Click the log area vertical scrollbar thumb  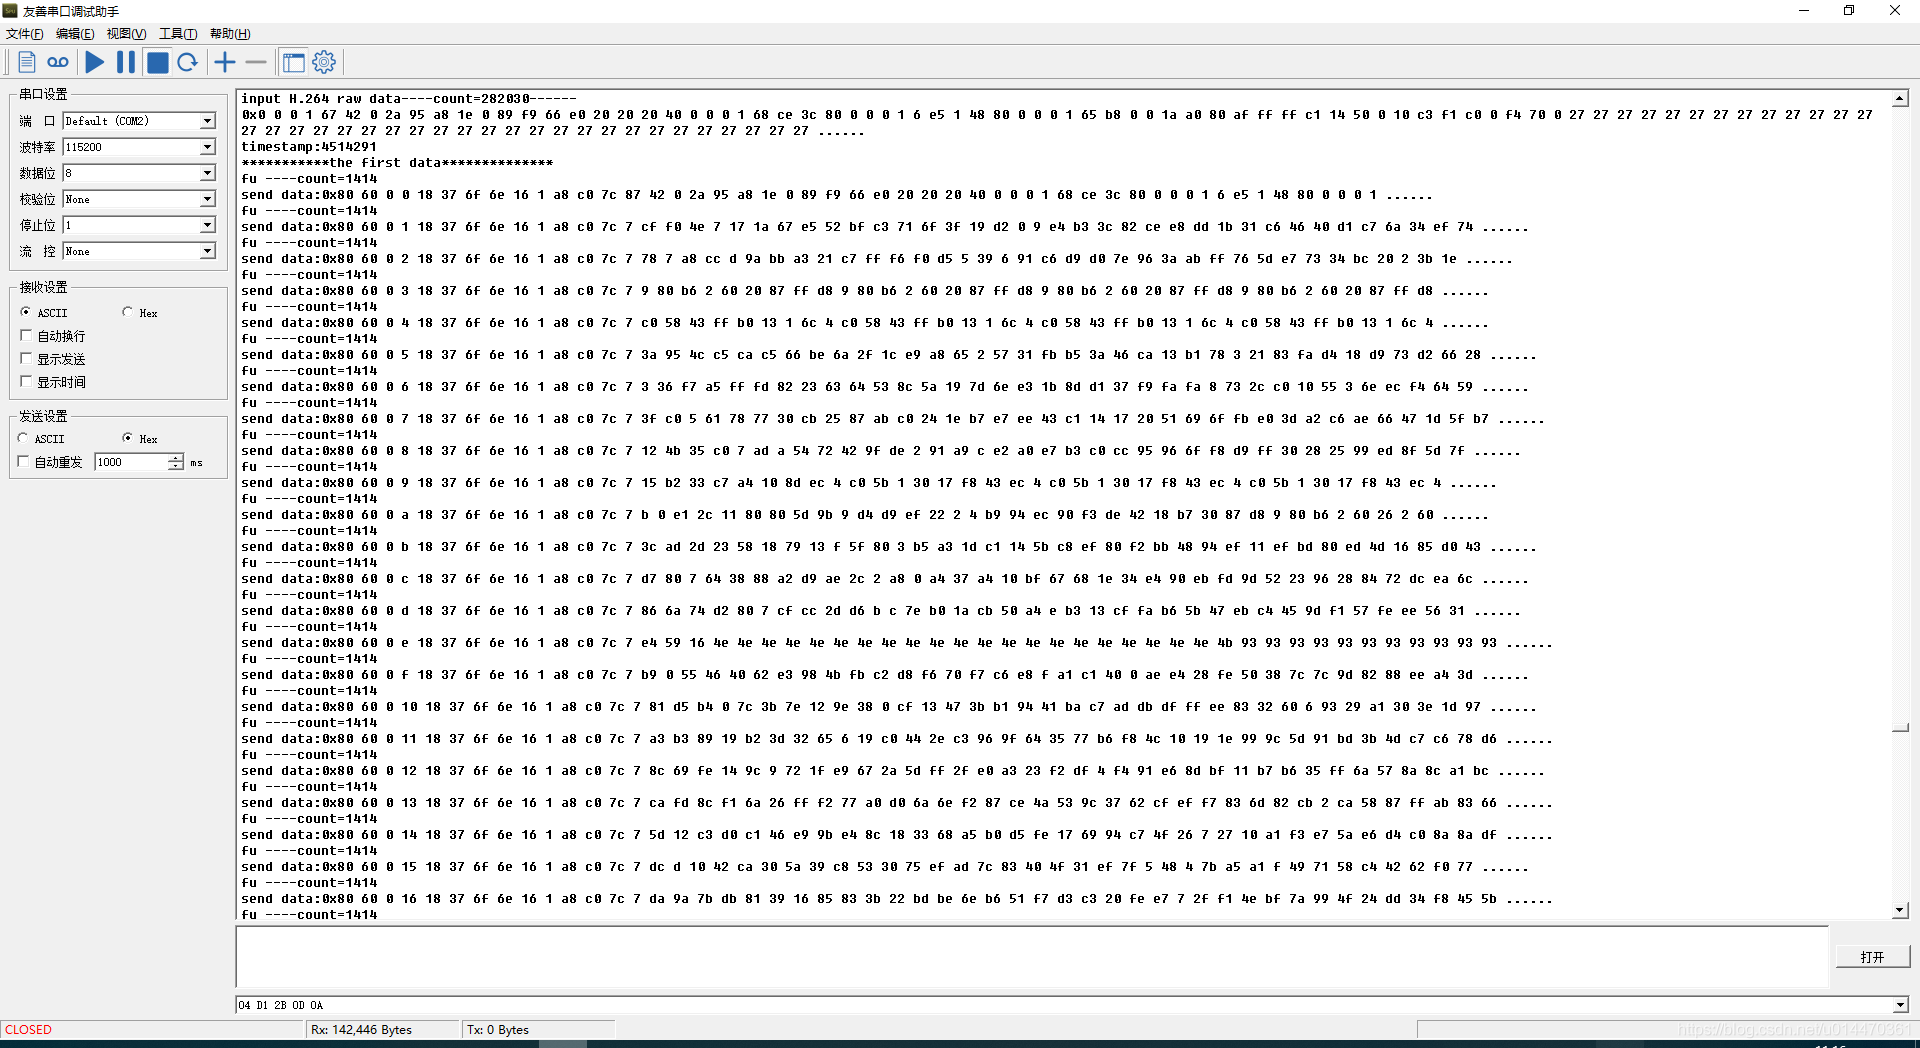pos(1900,728)
